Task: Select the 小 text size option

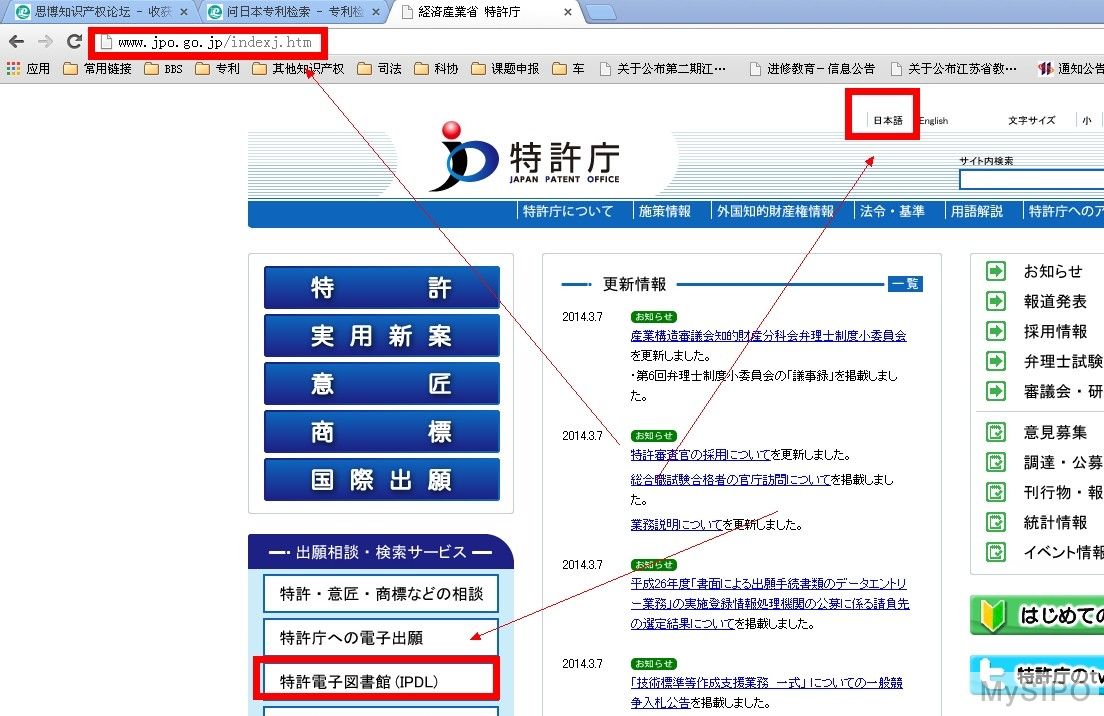Action: click(x=1086, y=121)
